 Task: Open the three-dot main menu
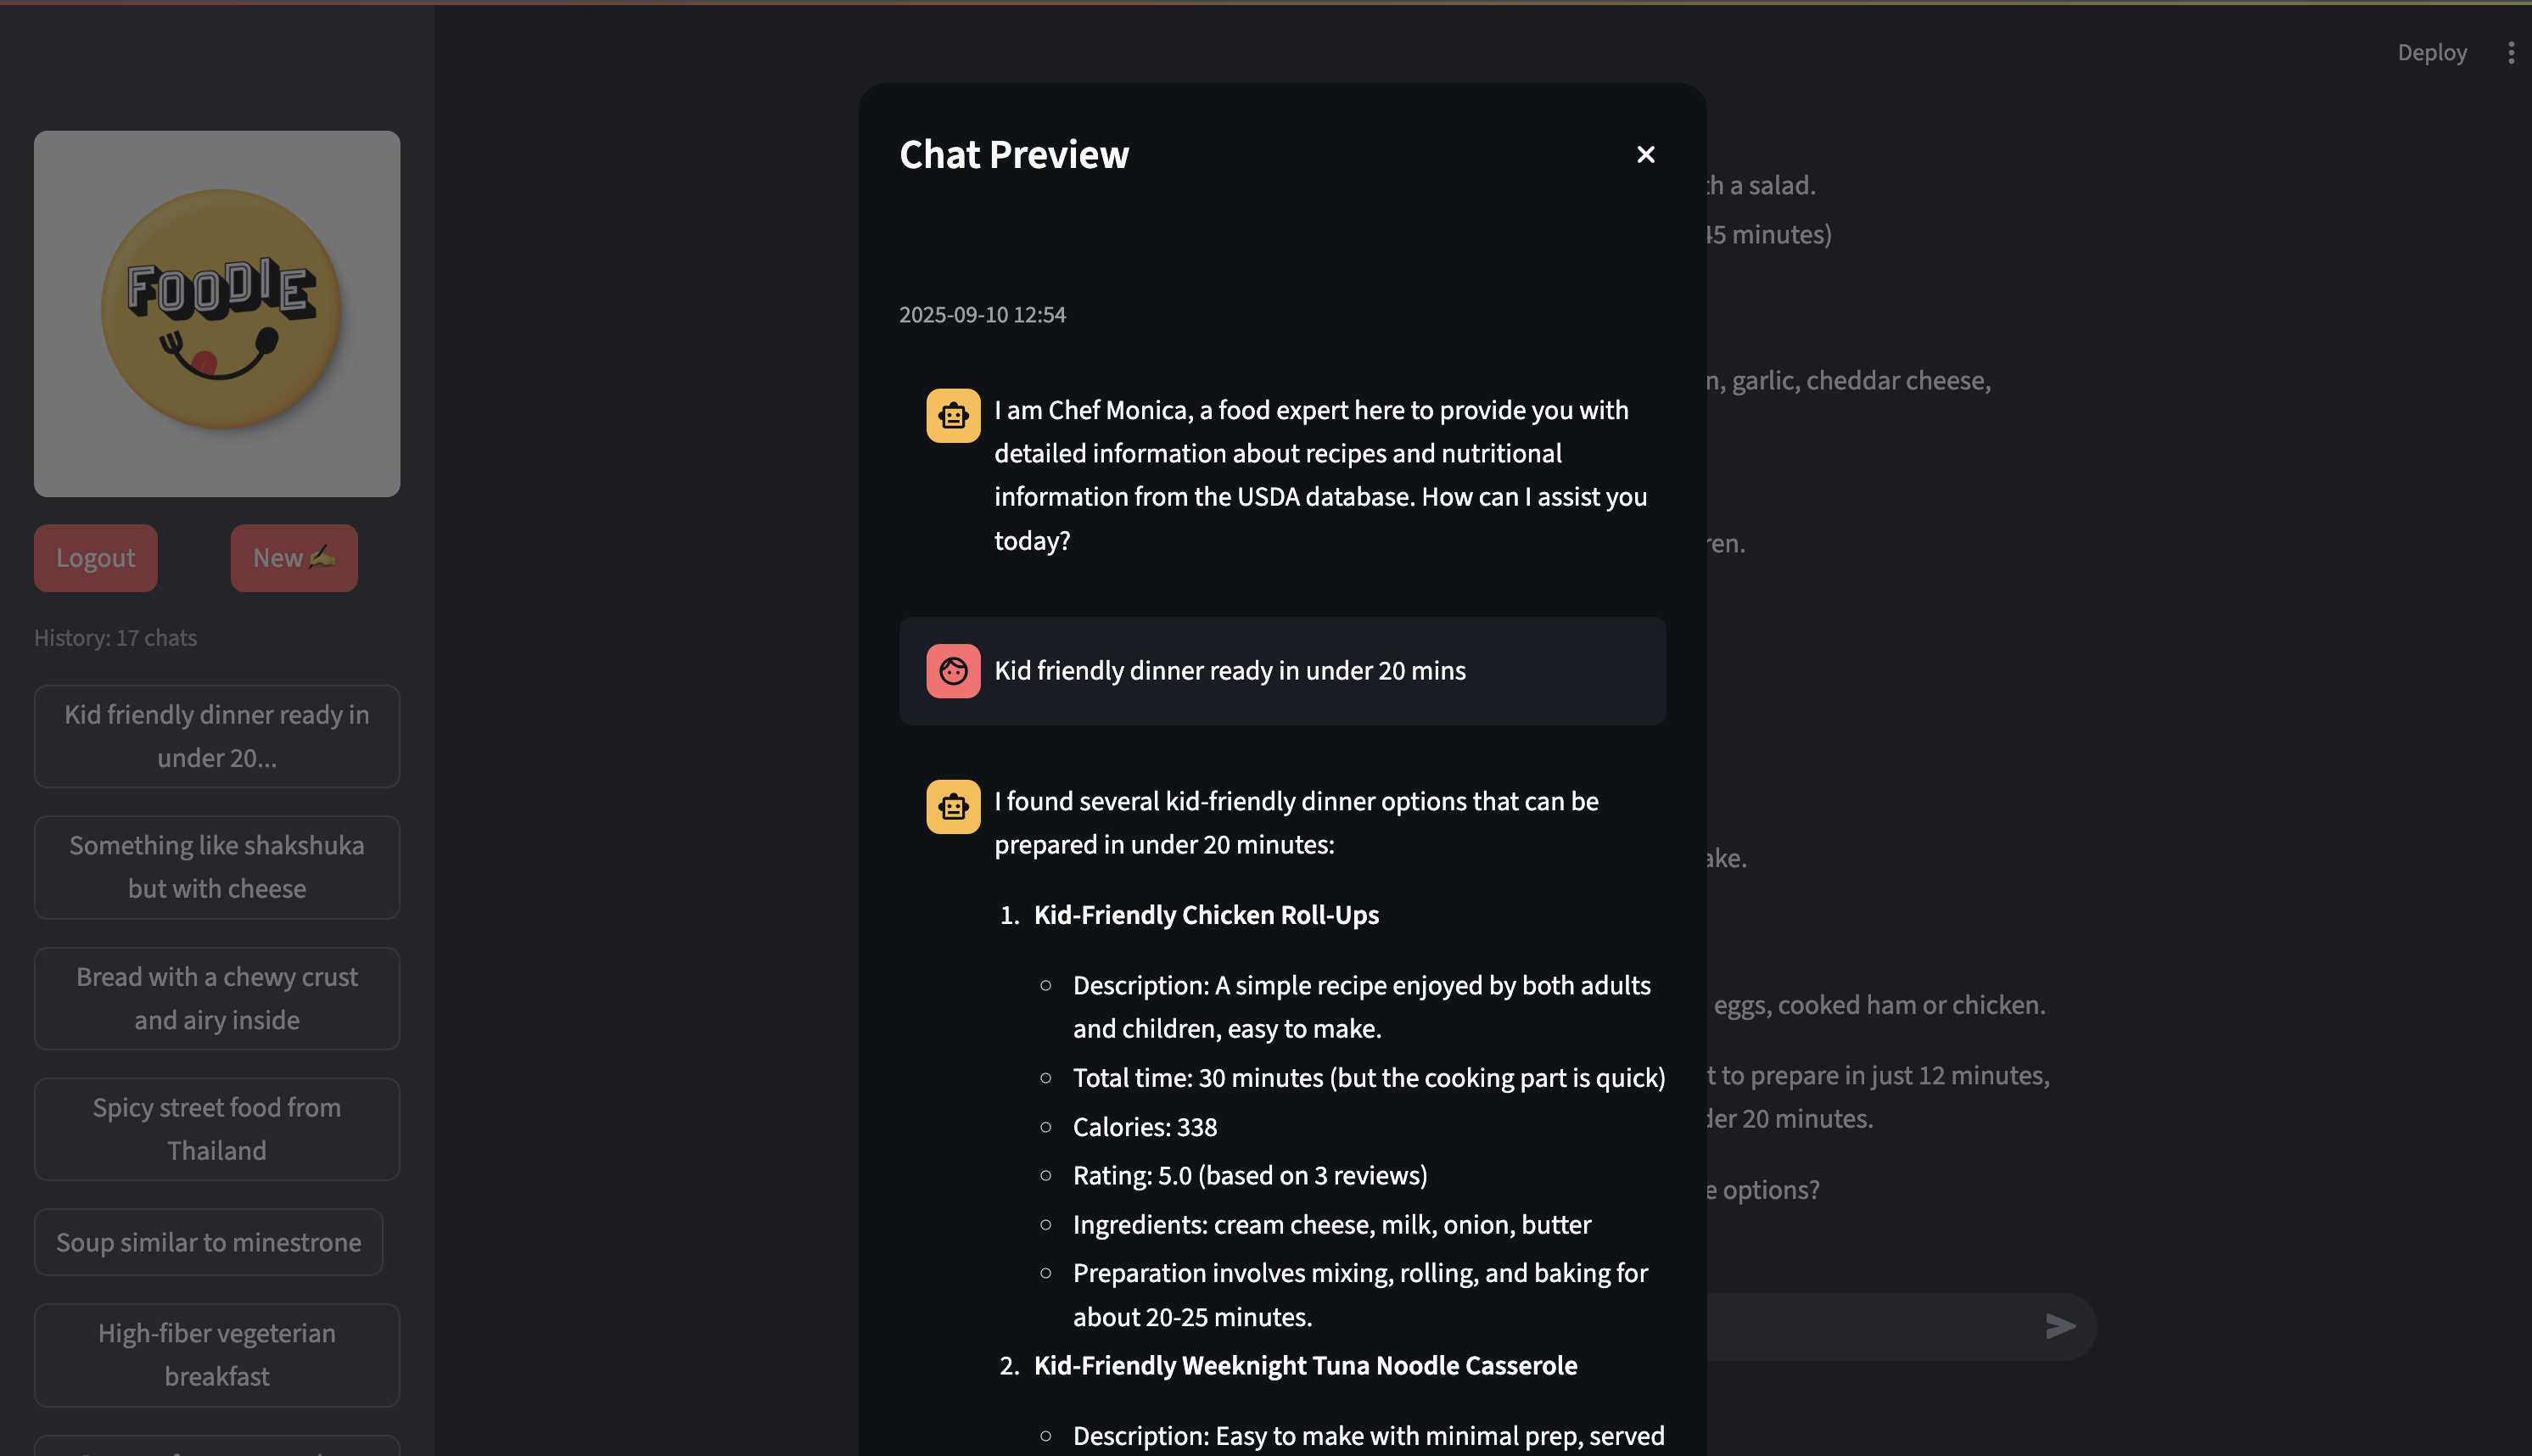pos(2511,52)
